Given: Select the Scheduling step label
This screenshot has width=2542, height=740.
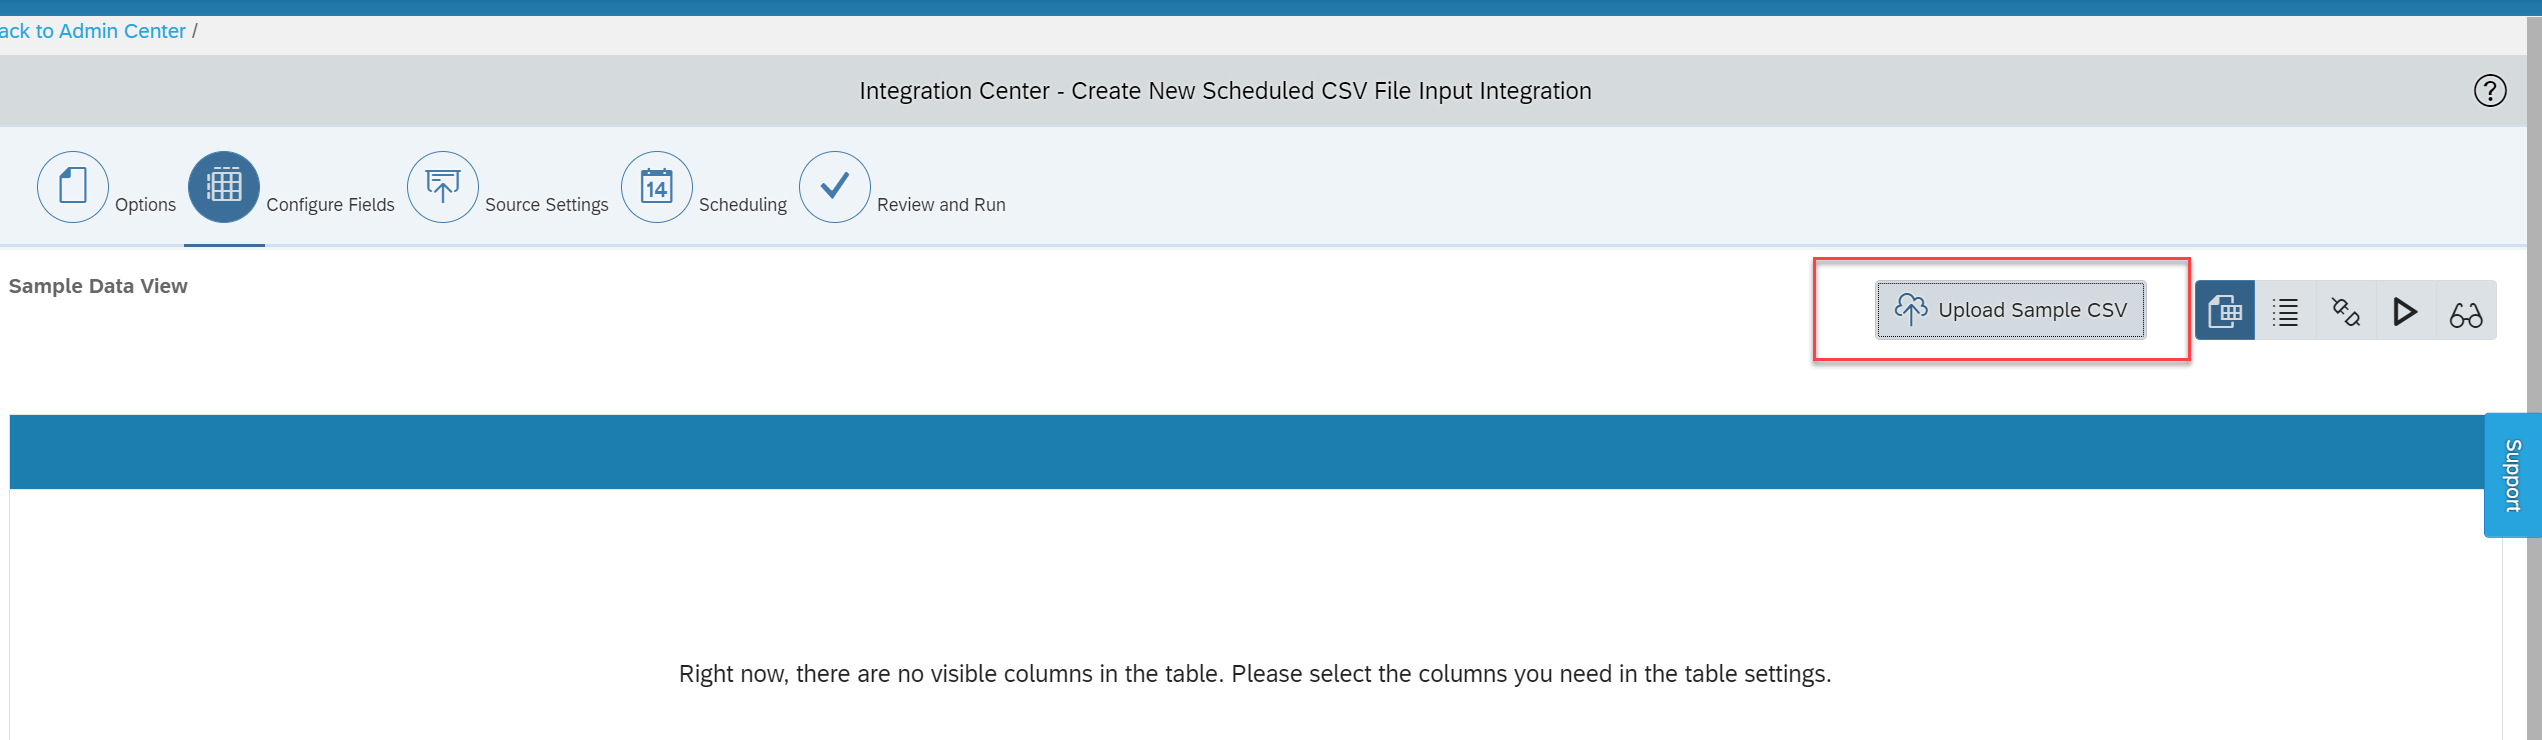Looking at the screenshot, I should [x=743, y=204].
